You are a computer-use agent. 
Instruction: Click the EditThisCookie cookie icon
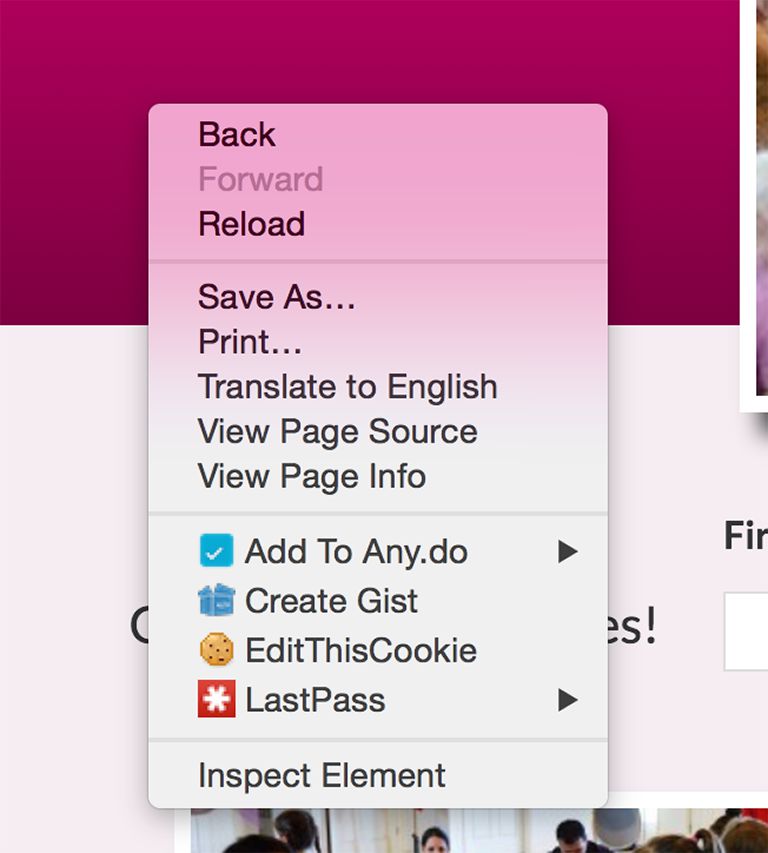click(216, 650)
